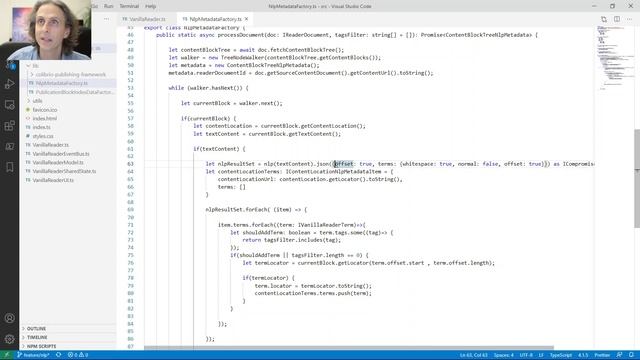Open index.ts in the explorer
Screen dimensions: 640x360
coord(42,127)
